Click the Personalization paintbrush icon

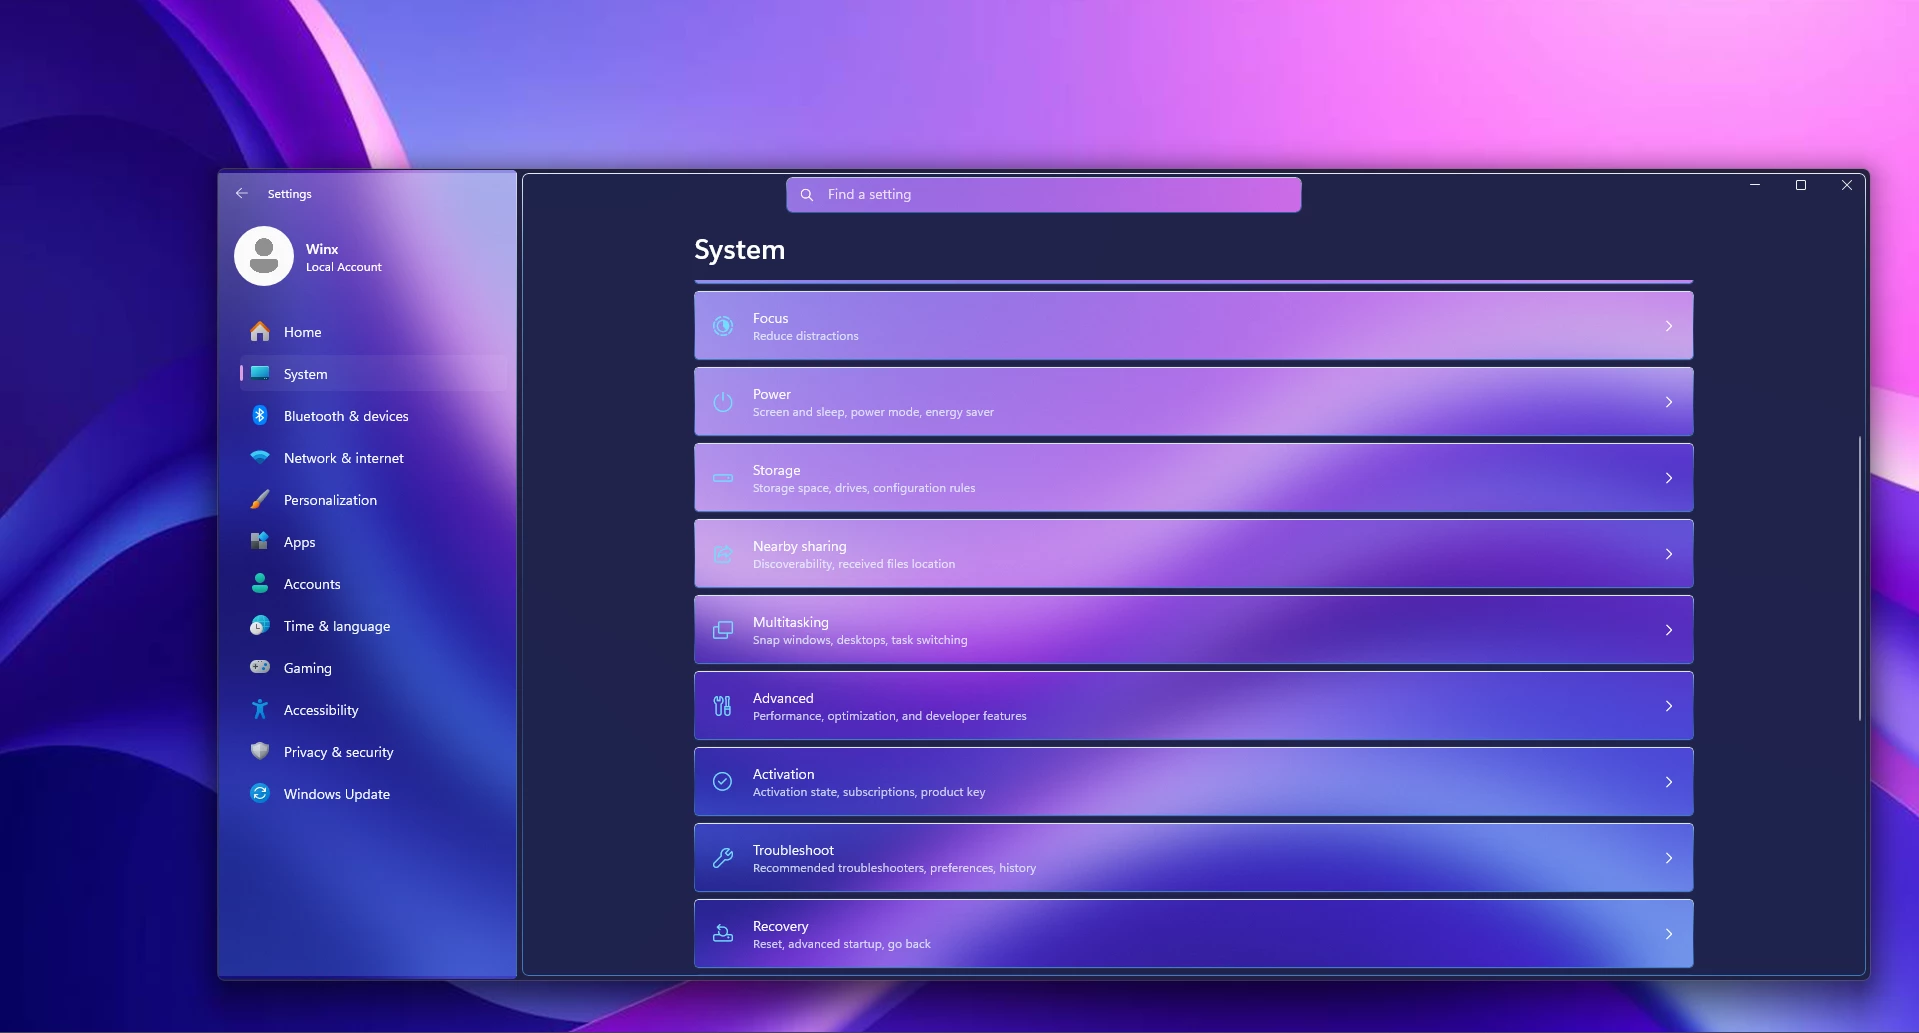click(260, 499)
